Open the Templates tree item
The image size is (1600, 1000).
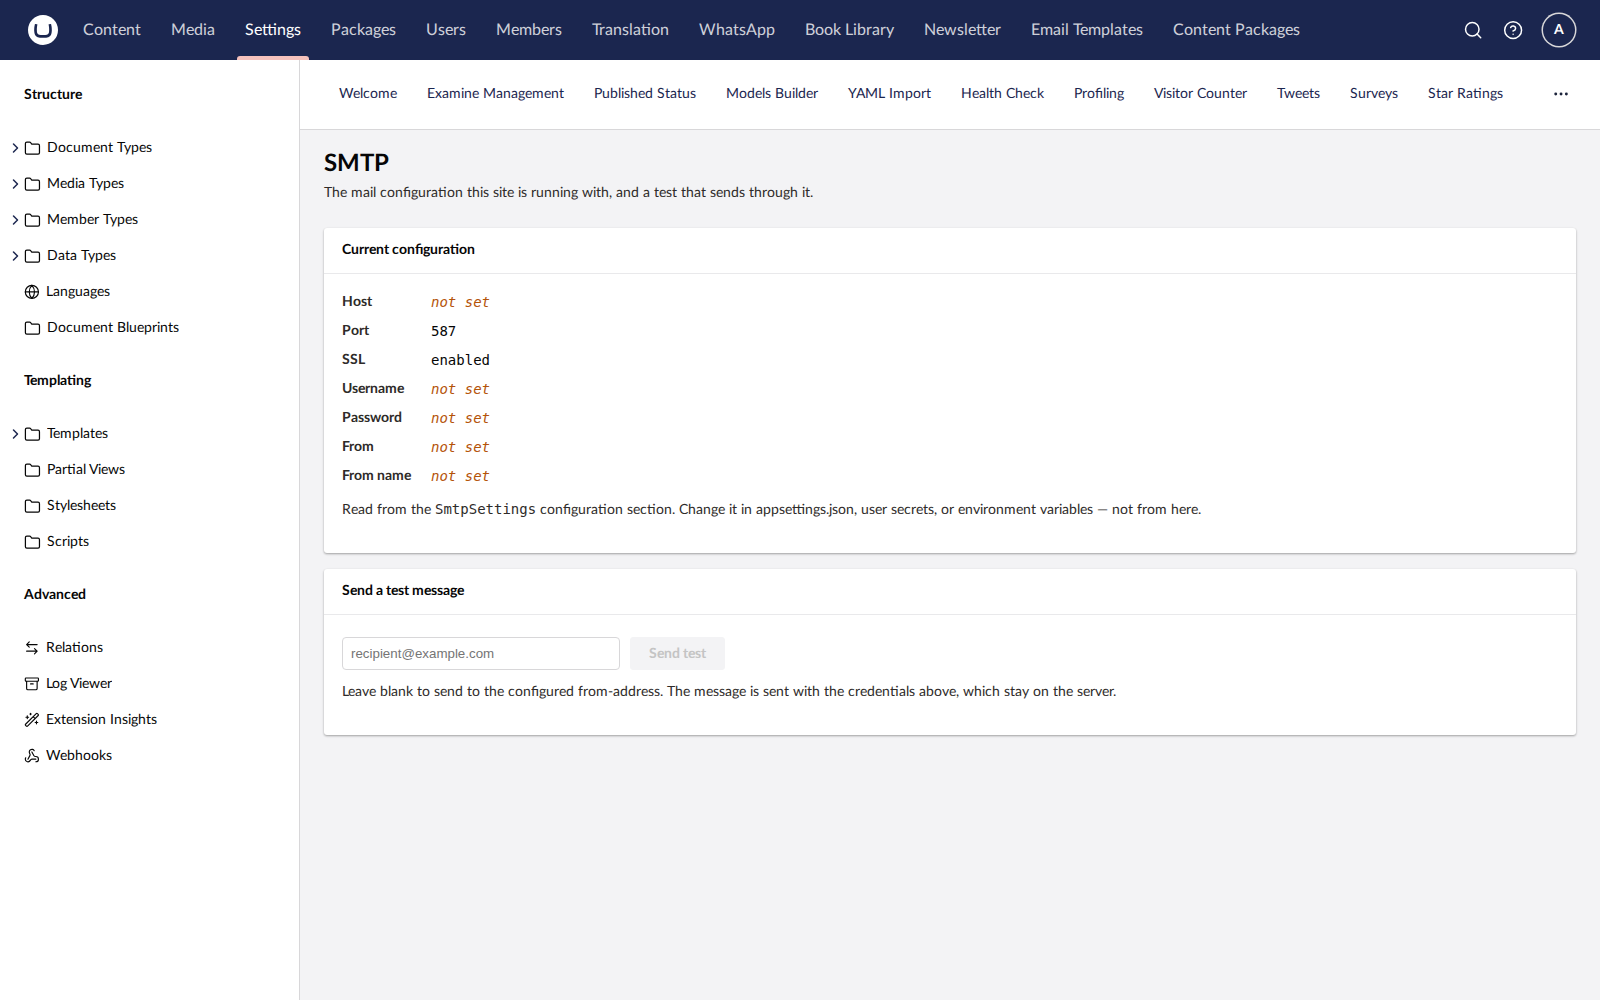77,434
